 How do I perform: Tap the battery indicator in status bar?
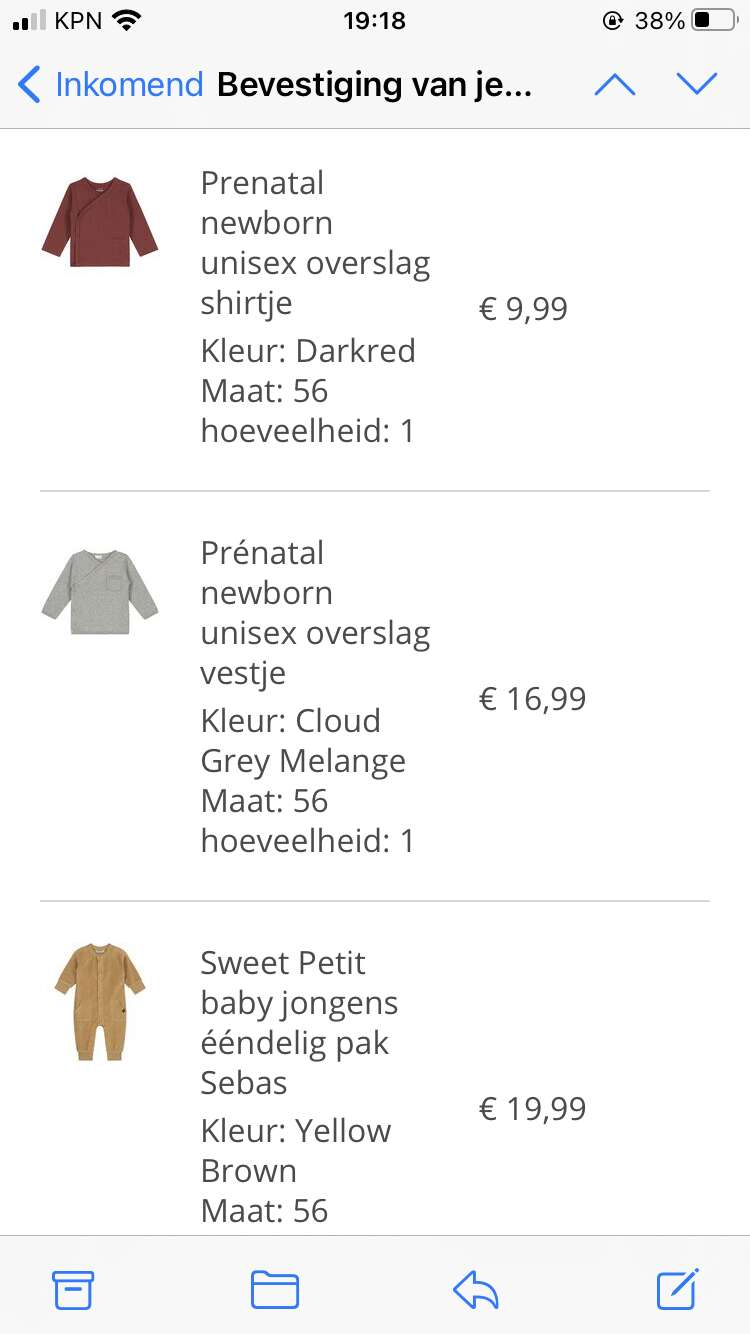[714, 20]
